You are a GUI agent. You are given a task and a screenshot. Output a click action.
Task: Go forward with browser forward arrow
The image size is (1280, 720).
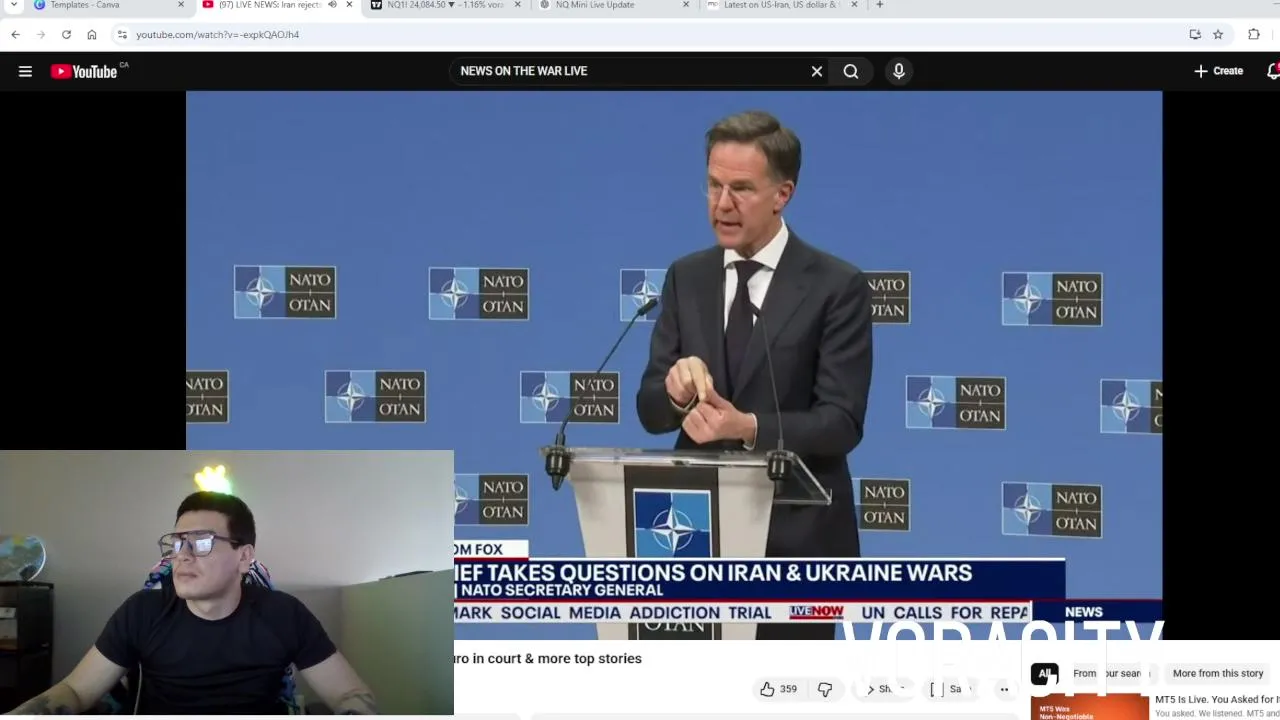tap(41, 34)
